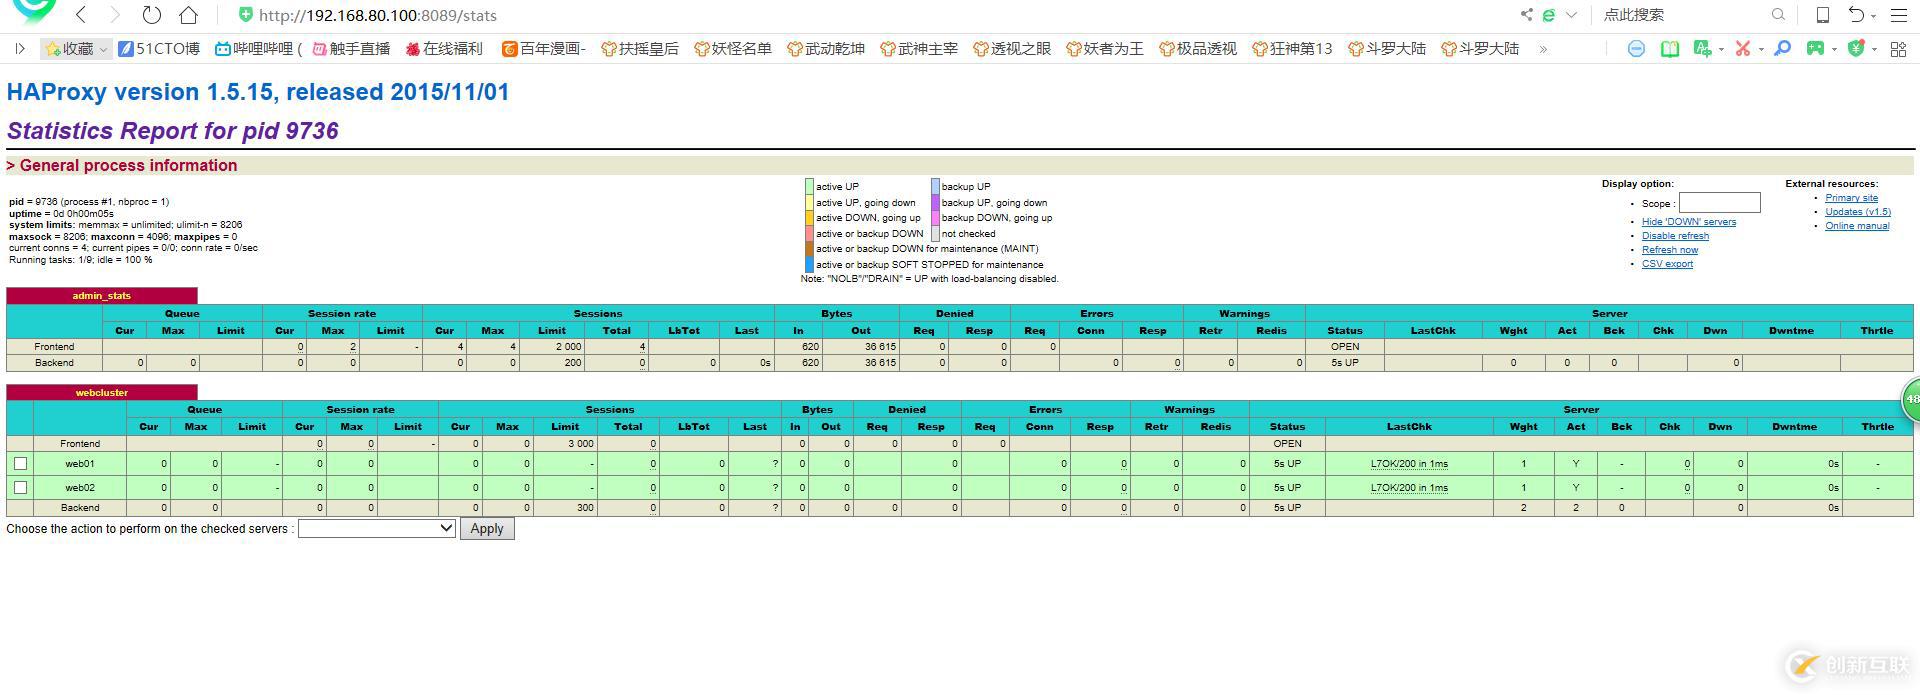Click the back navigation arrow

click(x=81, y=15)
